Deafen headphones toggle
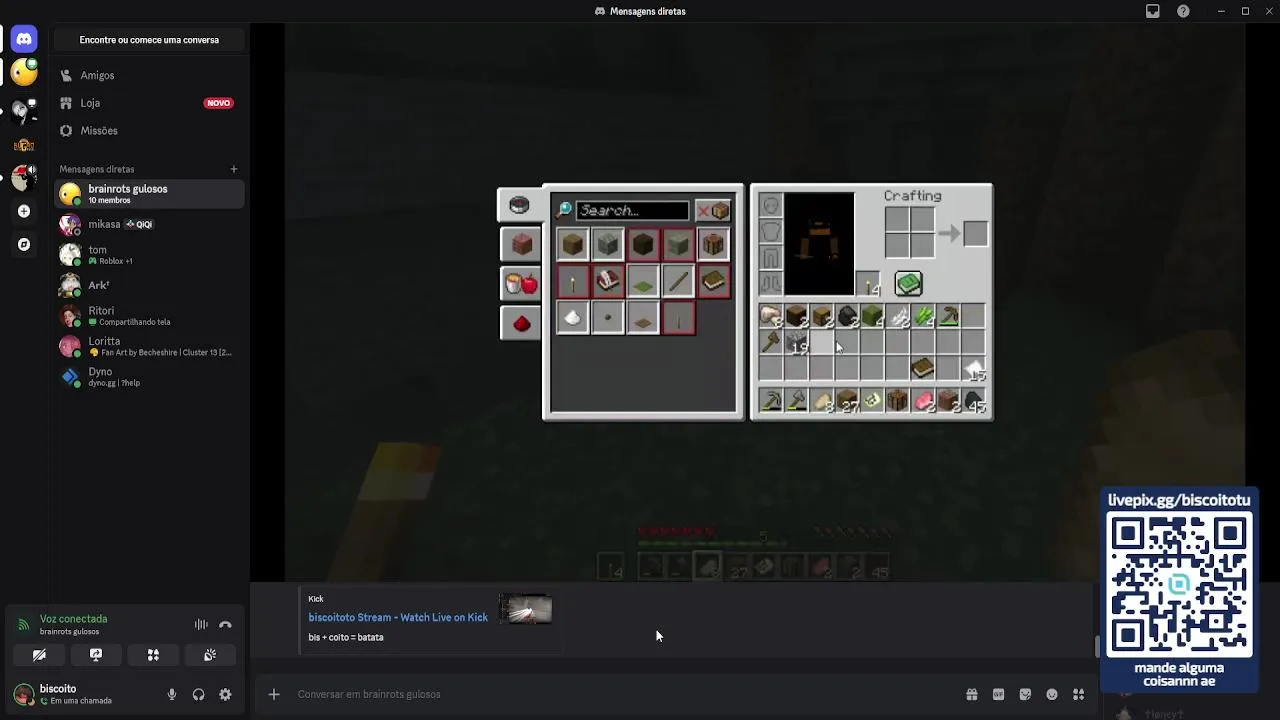Image resolution: width=1280 pixels, height=720 pixels. 198,694
